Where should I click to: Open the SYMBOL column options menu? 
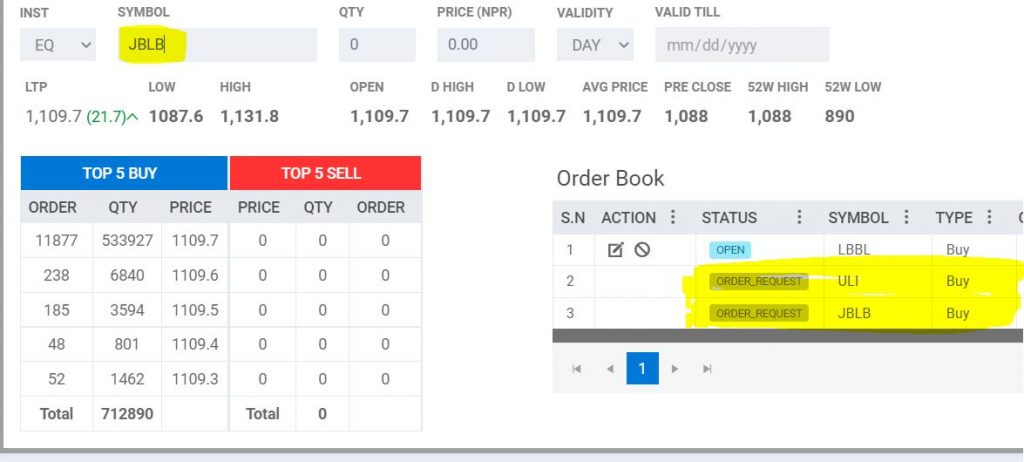[x=906, y=217]
